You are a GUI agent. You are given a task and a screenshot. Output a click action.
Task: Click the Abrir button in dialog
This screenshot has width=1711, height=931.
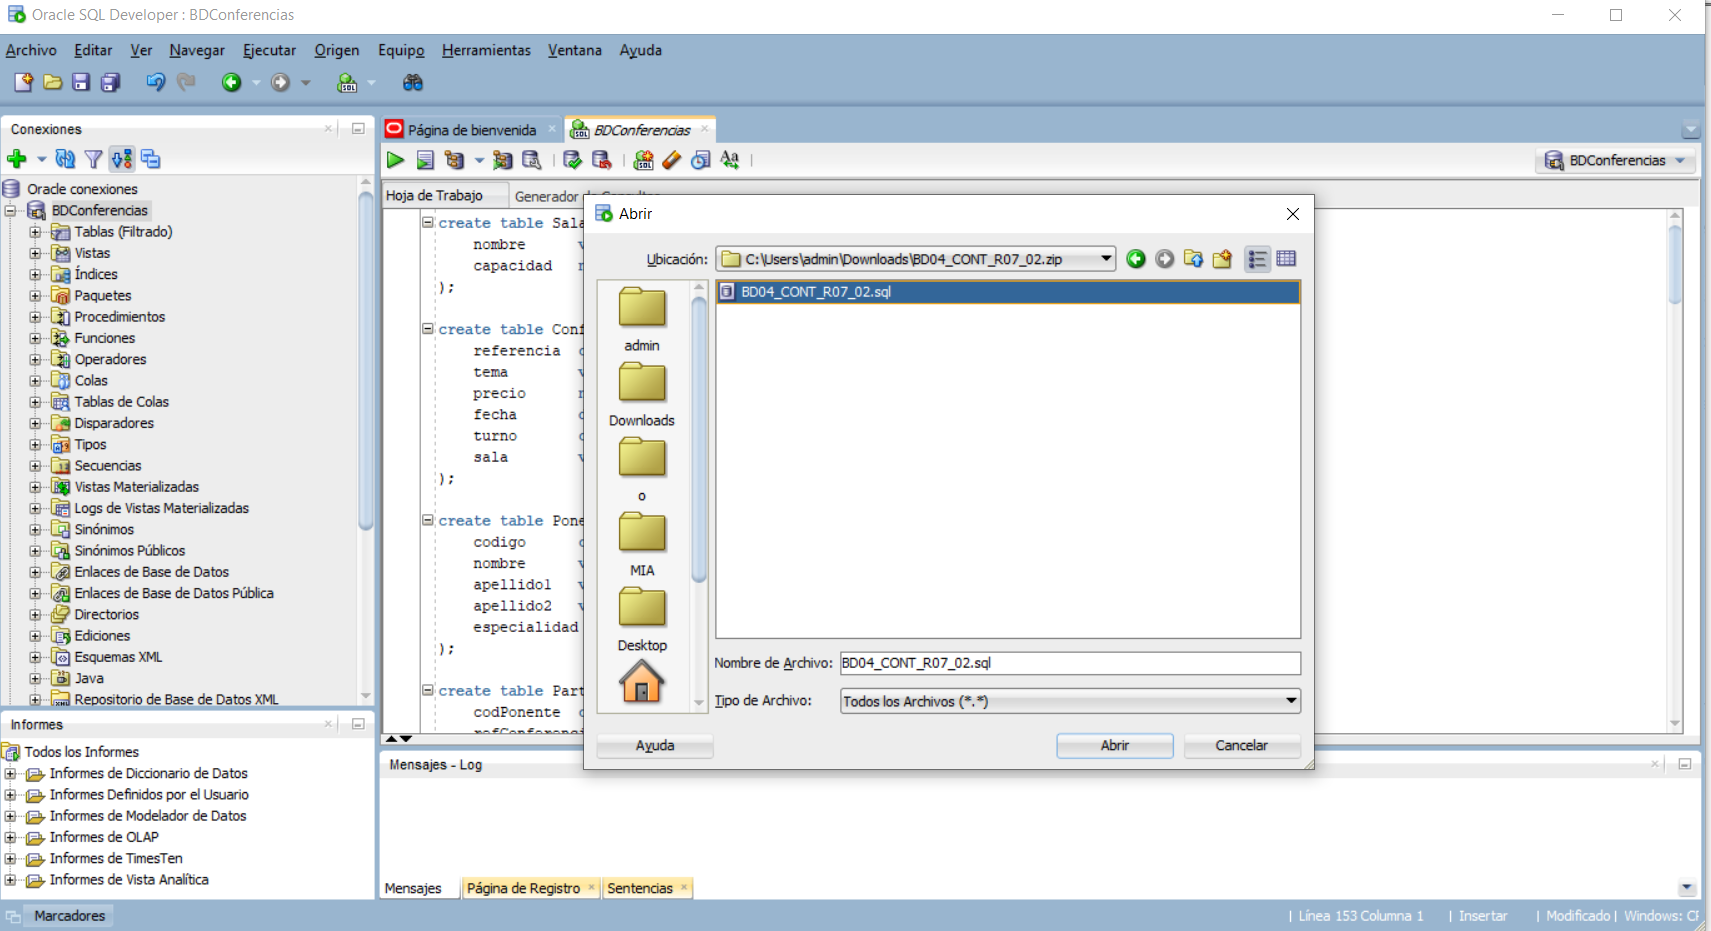(x=1114, y=746)
